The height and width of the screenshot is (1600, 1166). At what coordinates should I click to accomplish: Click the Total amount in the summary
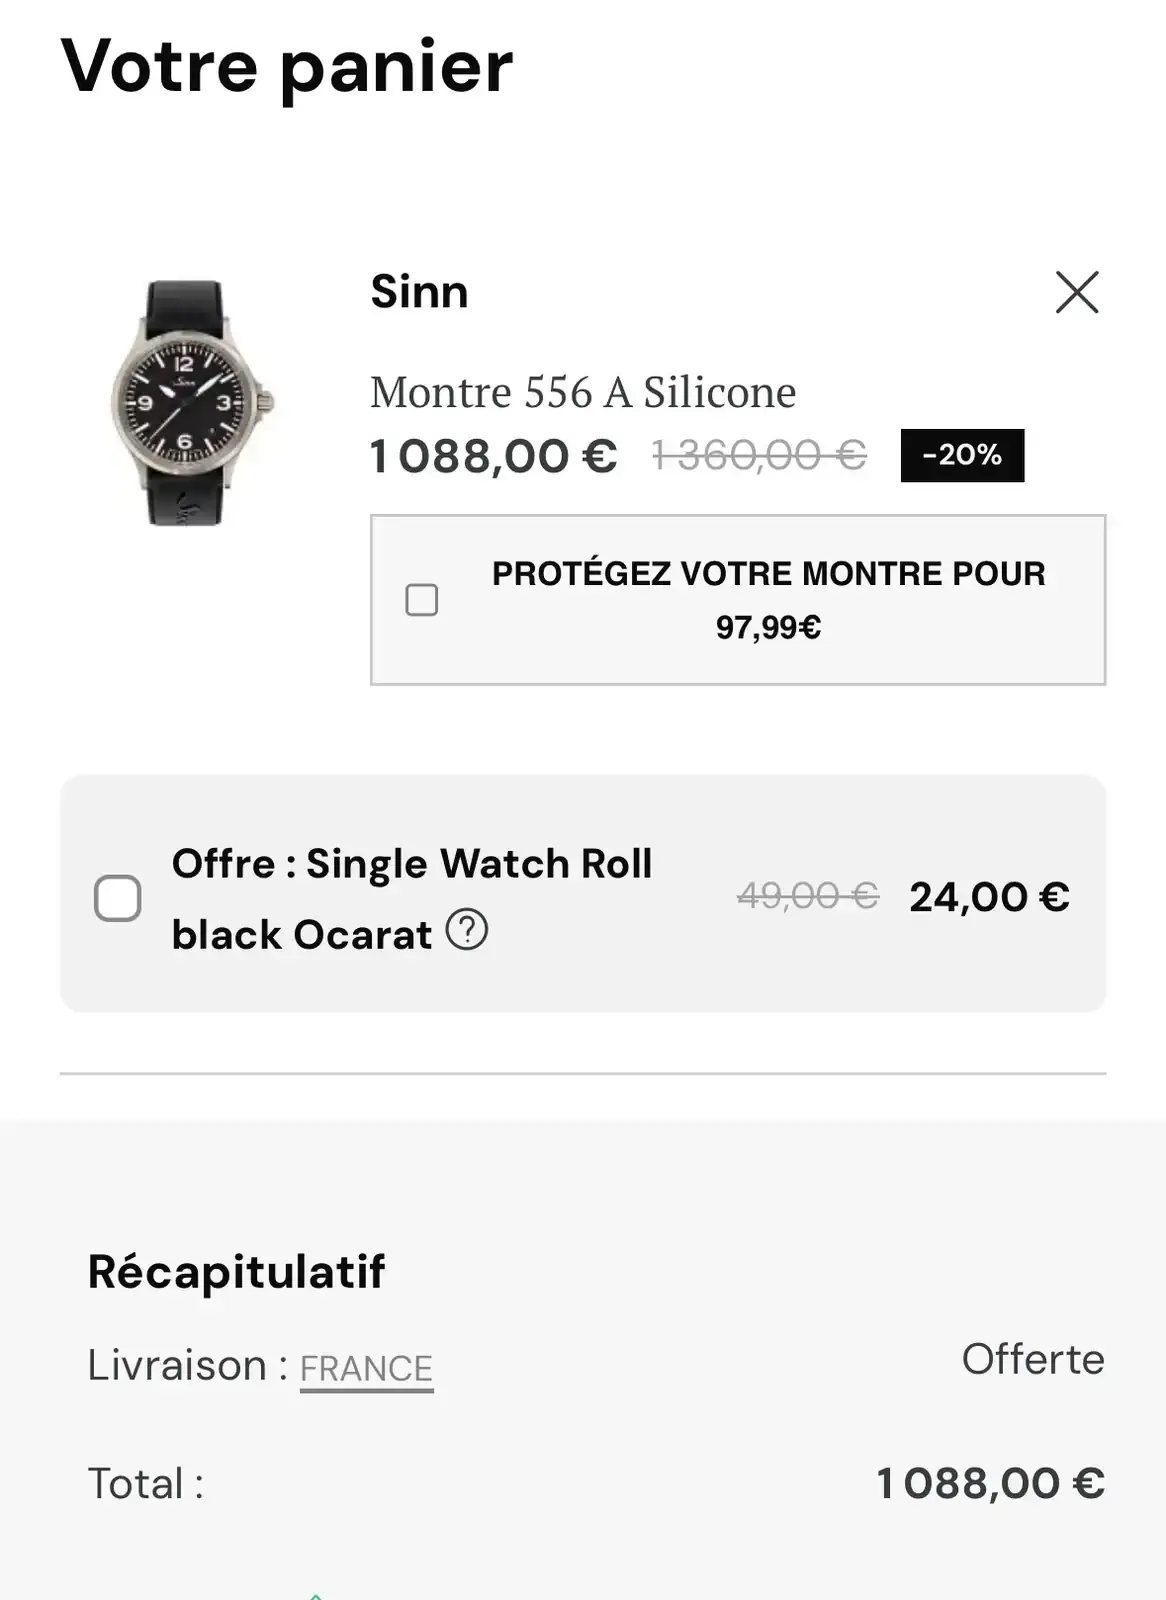point(990,1483)
